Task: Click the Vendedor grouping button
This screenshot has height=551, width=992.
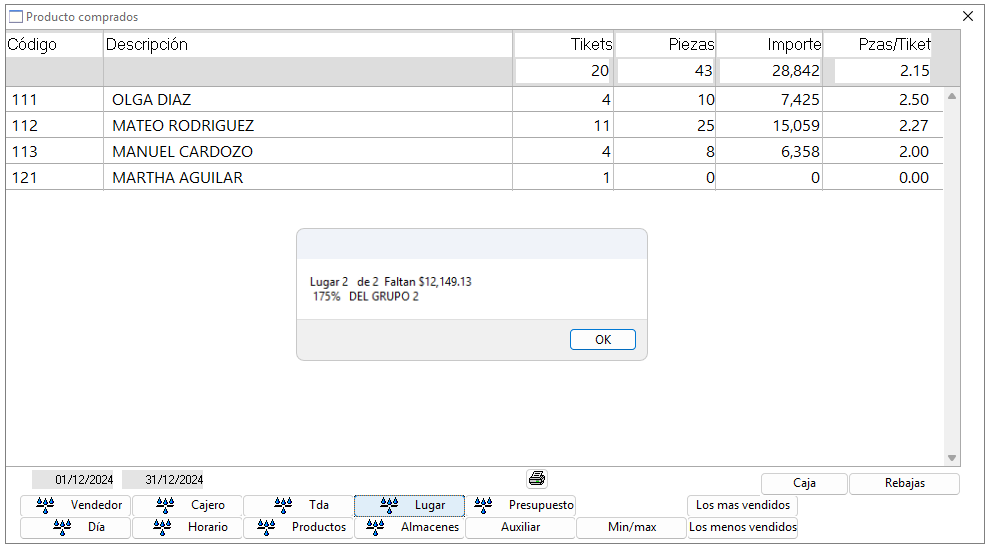Action: 76,506
